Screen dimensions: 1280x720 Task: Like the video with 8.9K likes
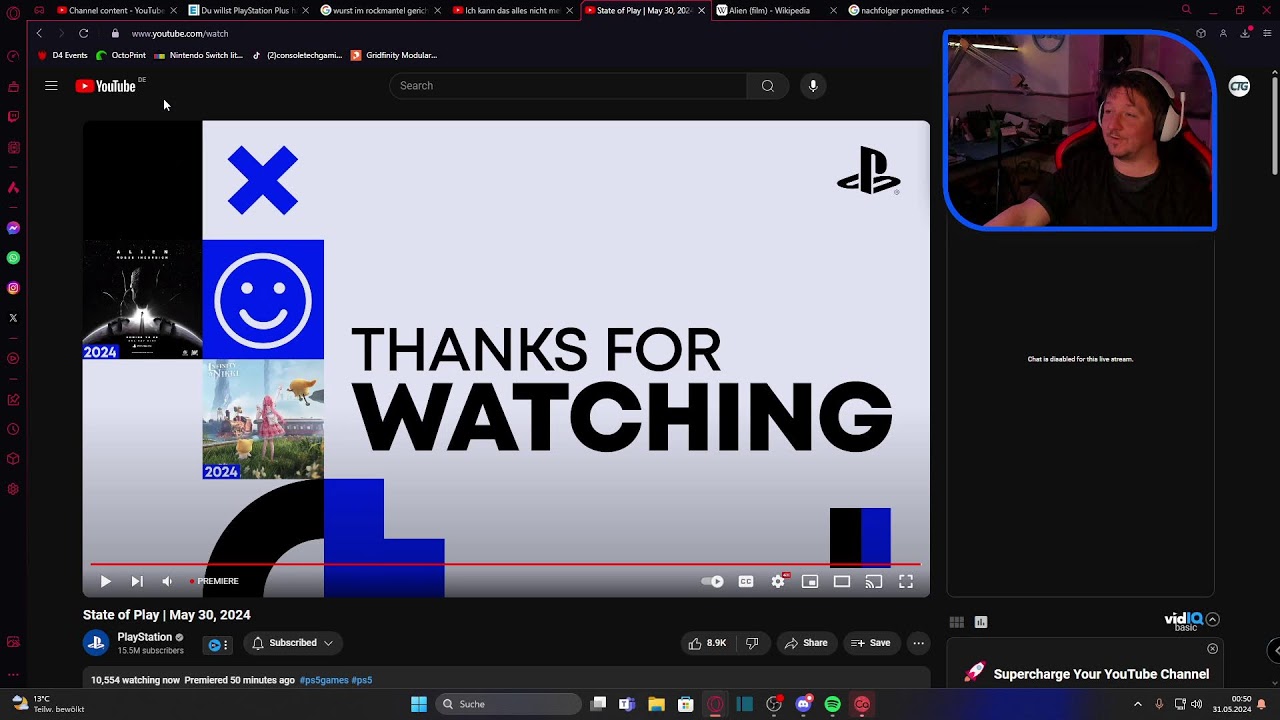(x=707, y=643)
